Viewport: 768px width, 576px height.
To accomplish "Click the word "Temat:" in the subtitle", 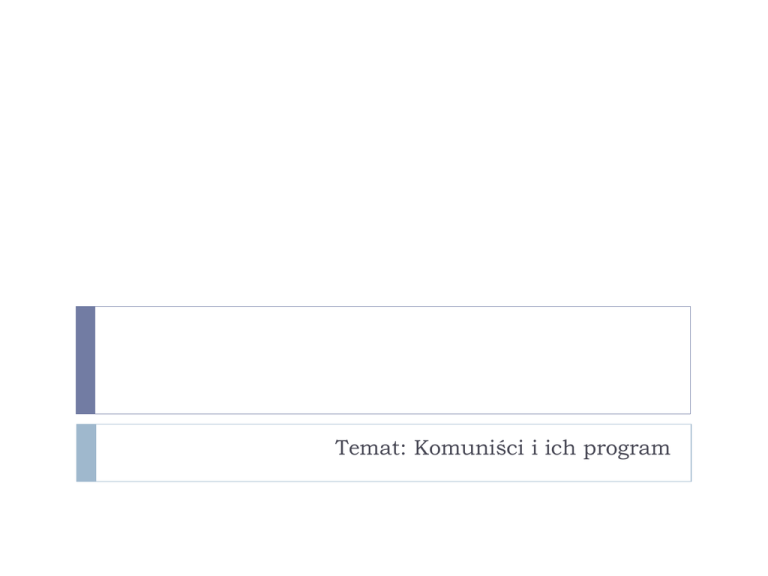I will pos(365,449).
